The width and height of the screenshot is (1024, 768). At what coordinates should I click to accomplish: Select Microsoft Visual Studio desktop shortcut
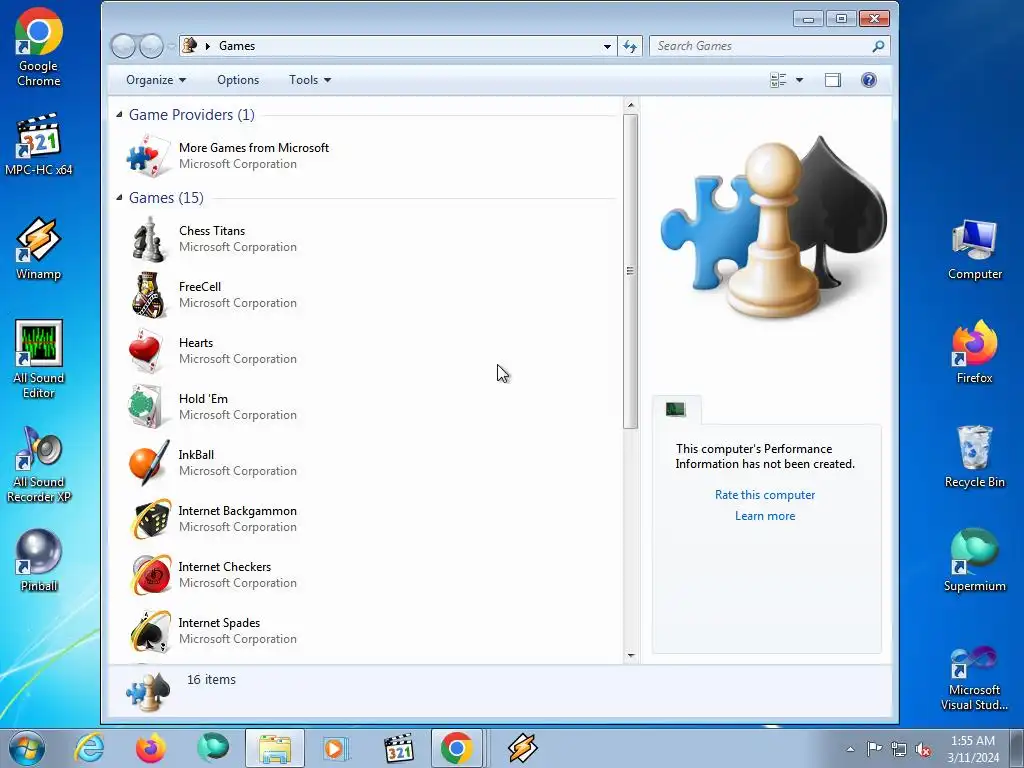tap(974, 678)
